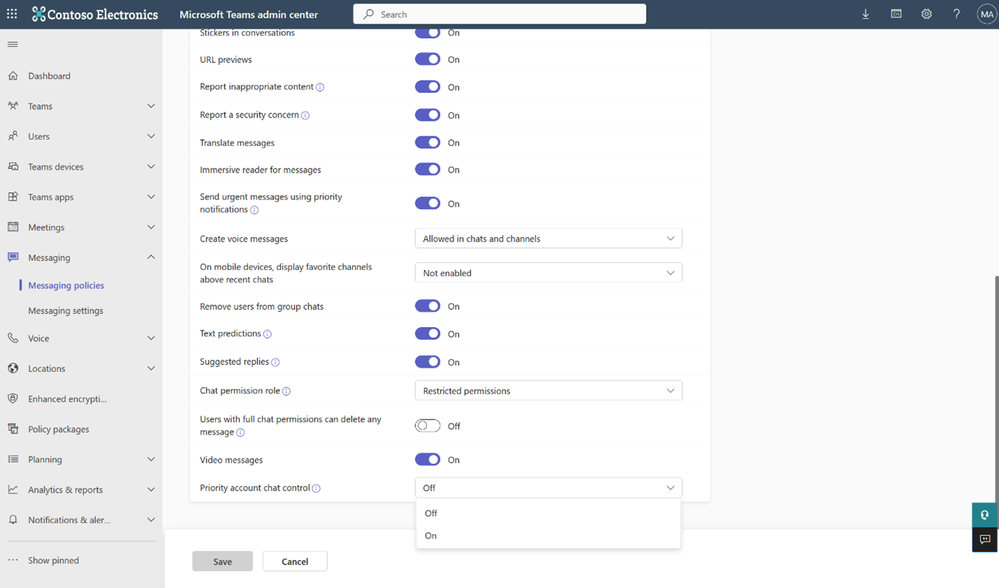
Task: Go to Dashboard
Action: pos(49,76)
